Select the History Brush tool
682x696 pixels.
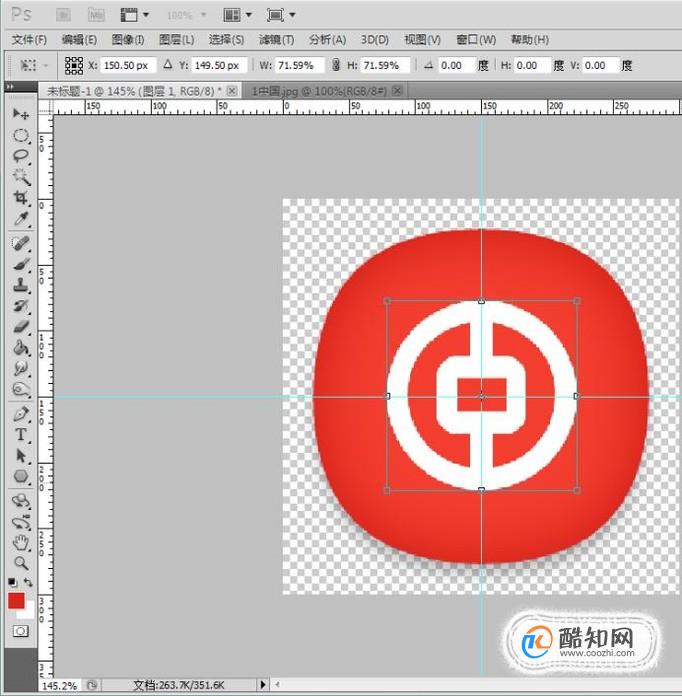[x=20, y=306]
